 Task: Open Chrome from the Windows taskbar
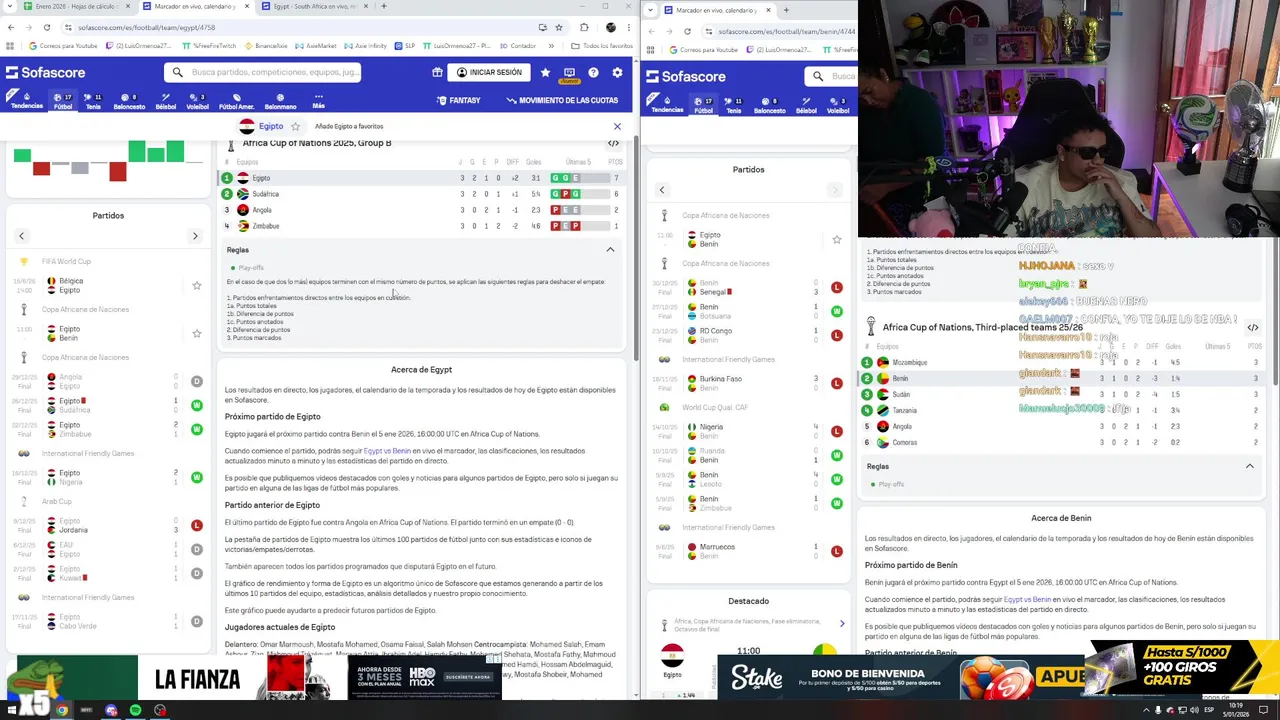(x=62, y=710)
